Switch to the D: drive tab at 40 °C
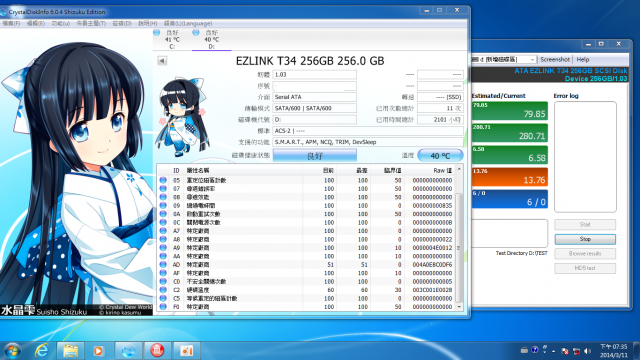 point(211,40)
